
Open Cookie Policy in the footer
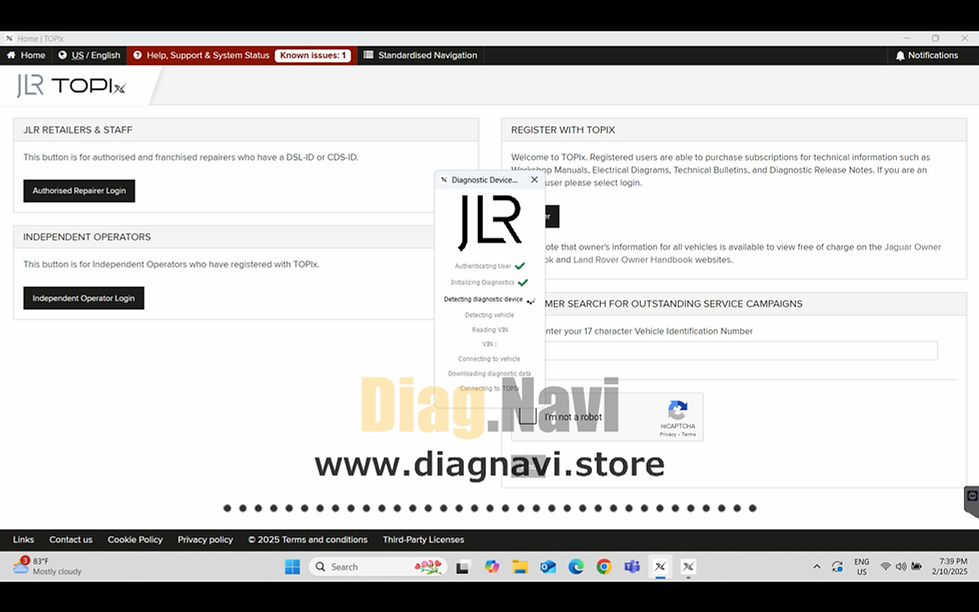135,540
